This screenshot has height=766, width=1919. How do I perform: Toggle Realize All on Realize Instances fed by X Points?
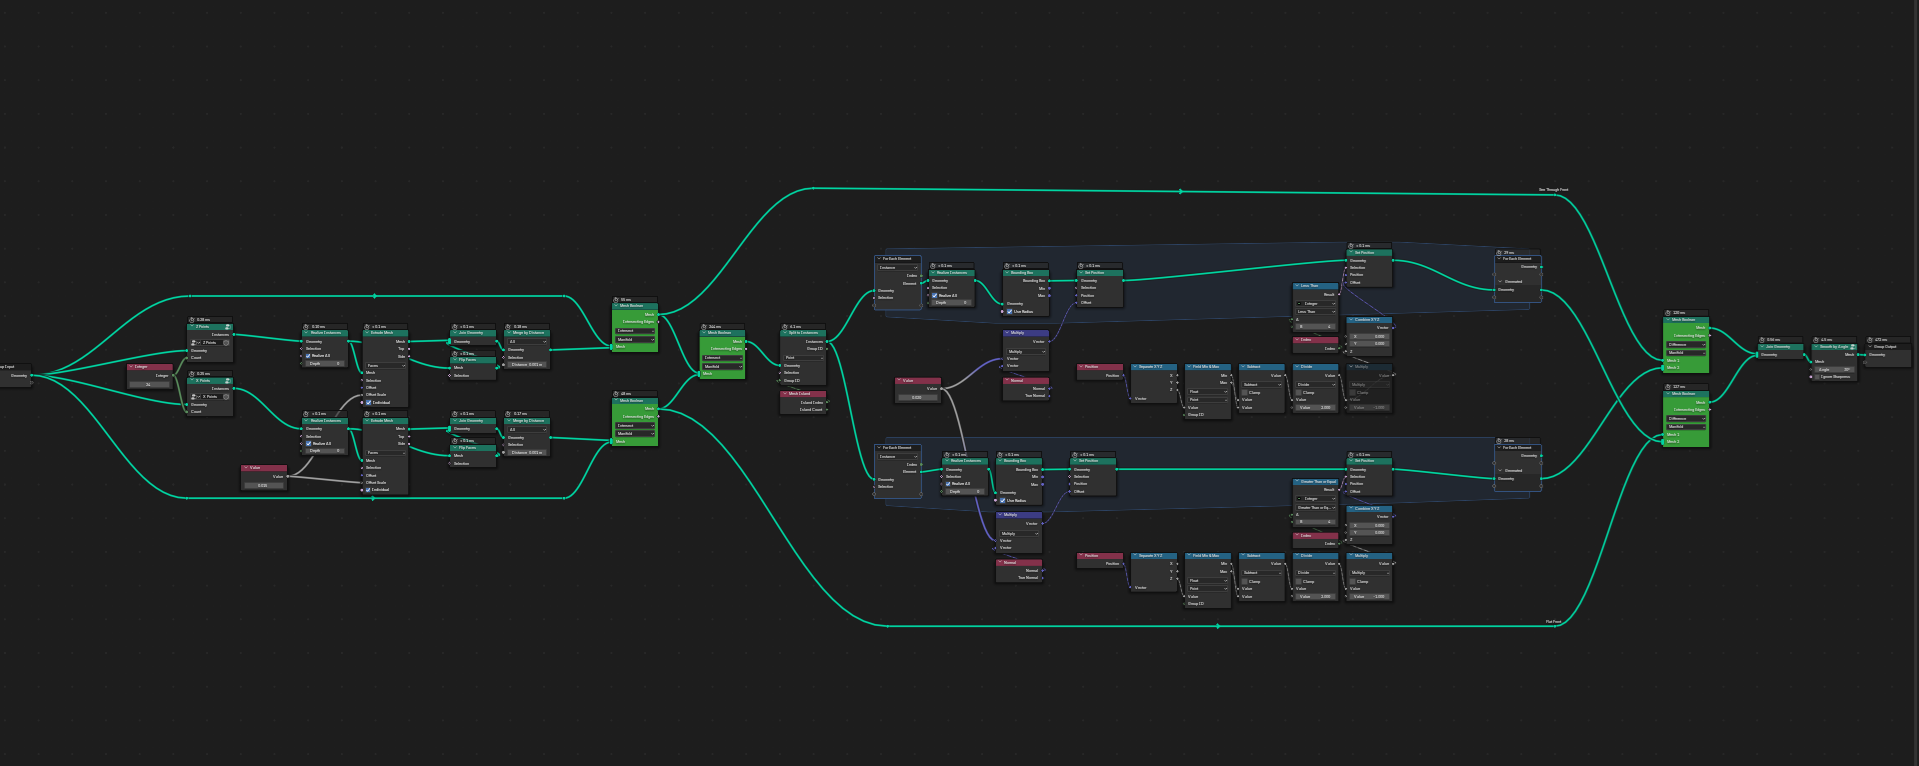pyautogui.click(x=309, y=443)
